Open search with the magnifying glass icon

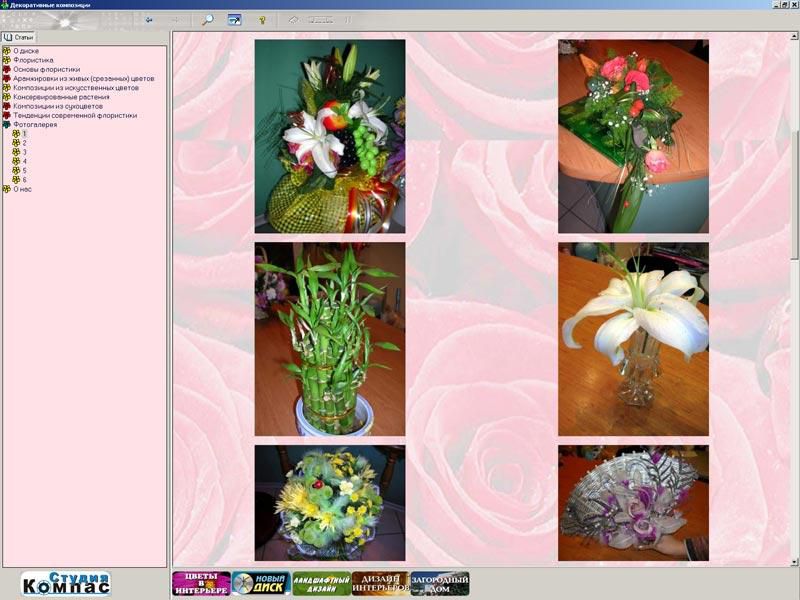208,19
